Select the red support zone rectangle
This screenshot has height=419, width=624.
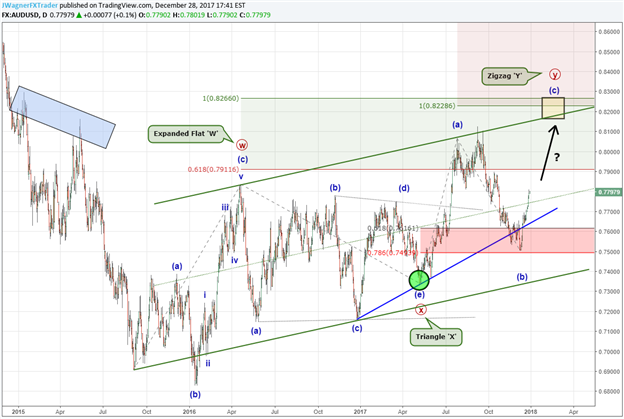(507, 240)
